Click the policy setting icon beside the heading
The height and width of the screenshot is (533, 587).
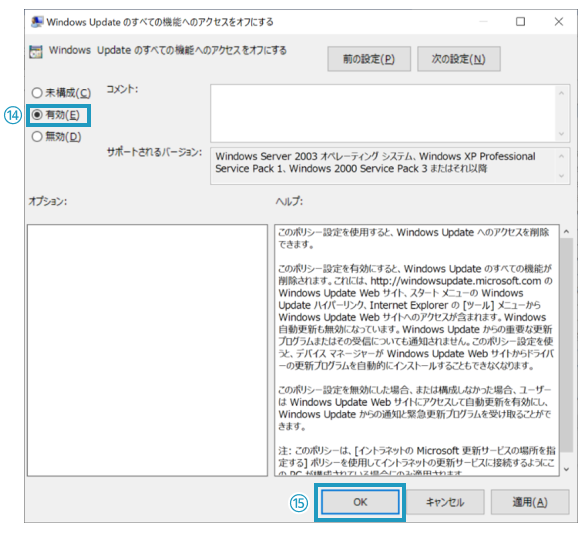coord(36,52)
